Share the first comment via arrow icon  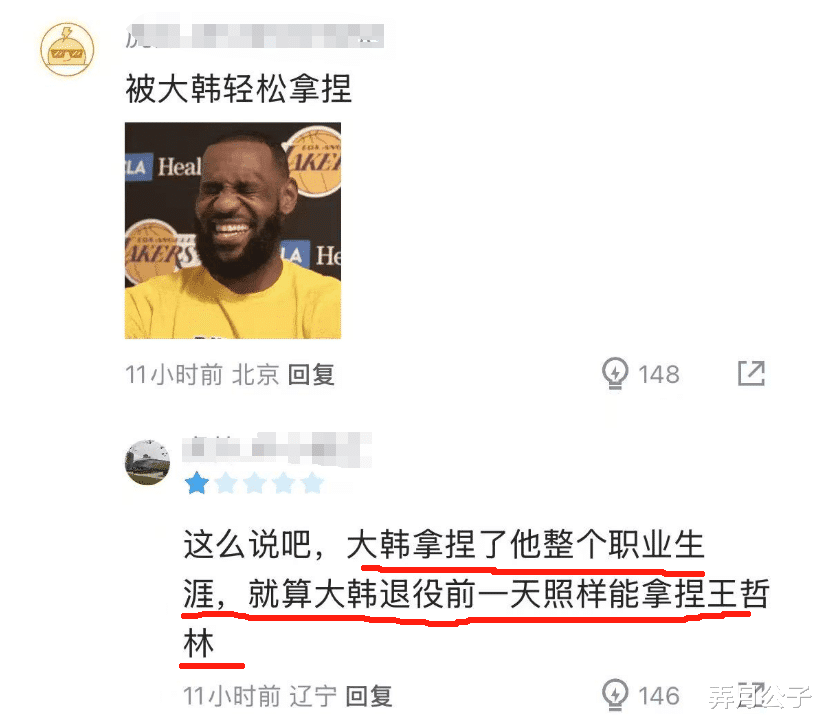751,373
